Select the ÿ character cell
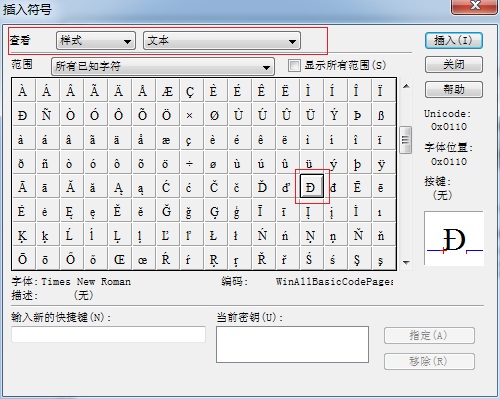Viewport: 500px width, 399px height. click(x=384, y=163)
